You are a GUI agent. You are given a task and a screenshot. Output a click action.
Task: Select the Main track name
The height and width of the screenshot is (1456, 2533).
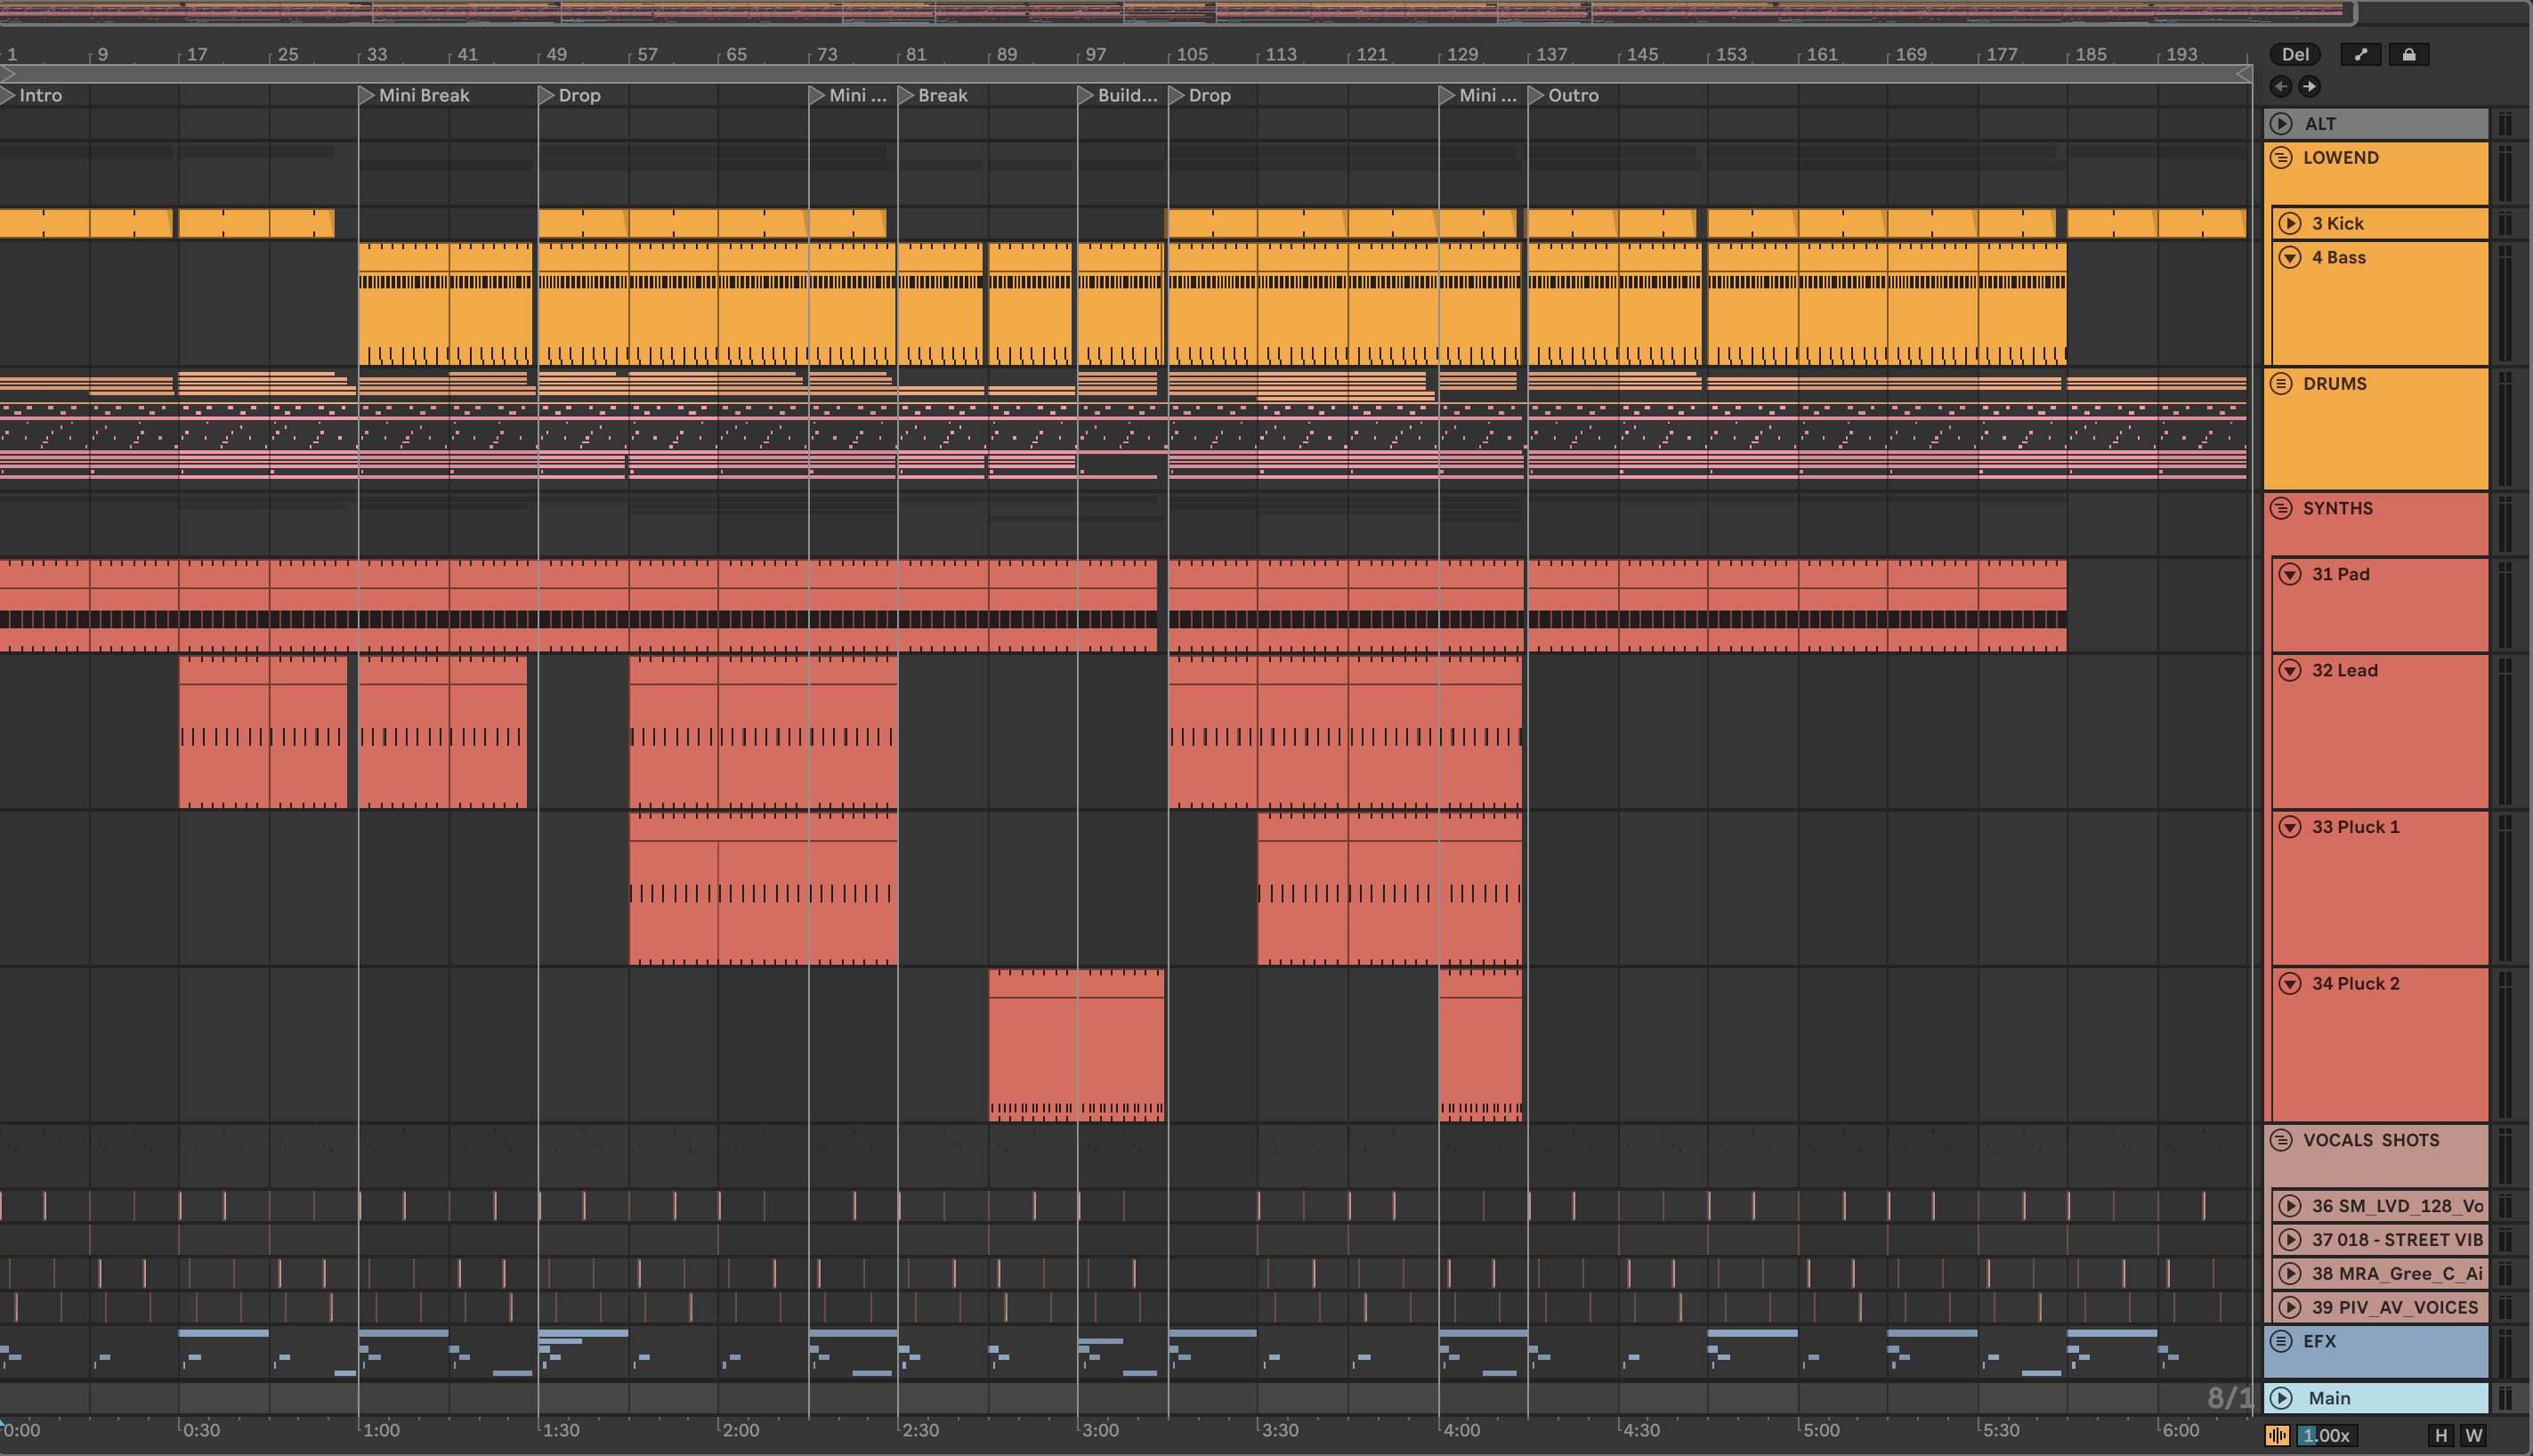point(2329,1398)
